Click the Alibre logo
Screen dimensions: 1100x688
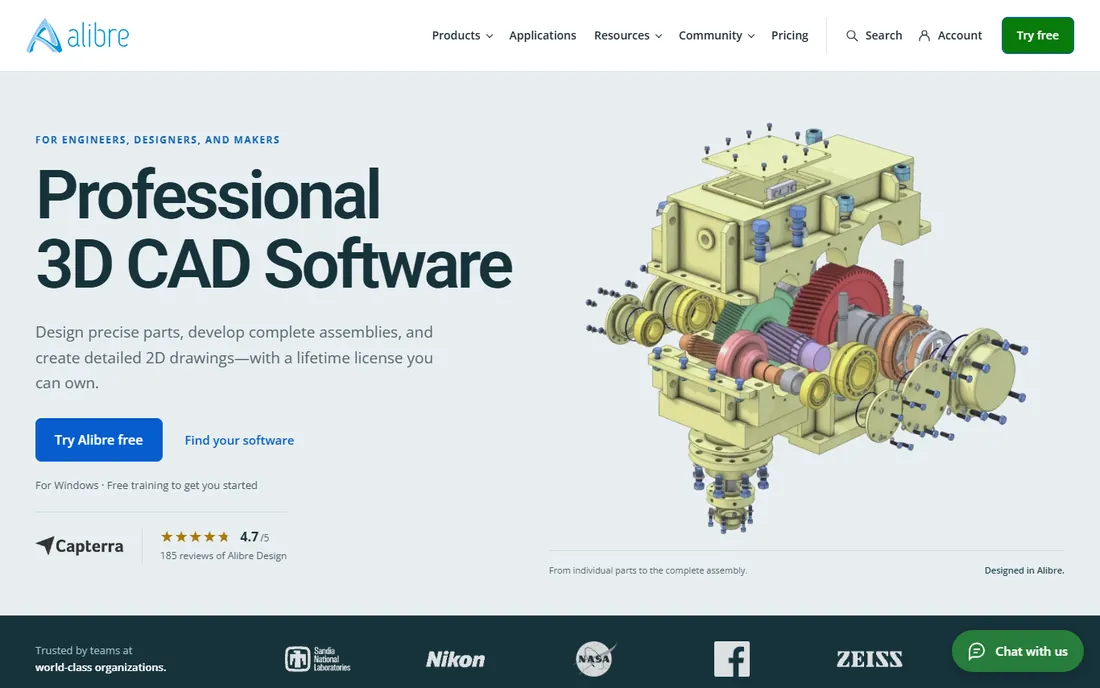pyautogui.click(x=78, y=35)
